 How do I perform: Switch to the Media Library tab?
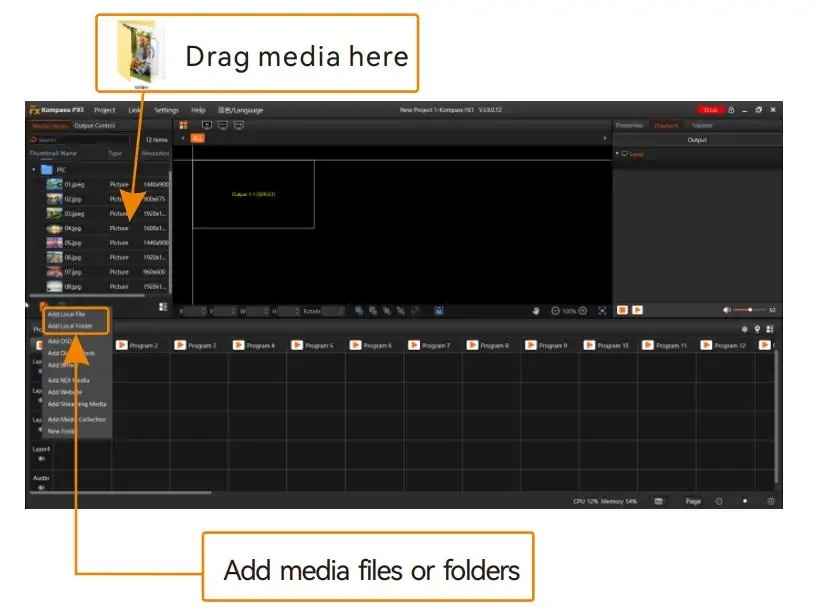[50, 126]
